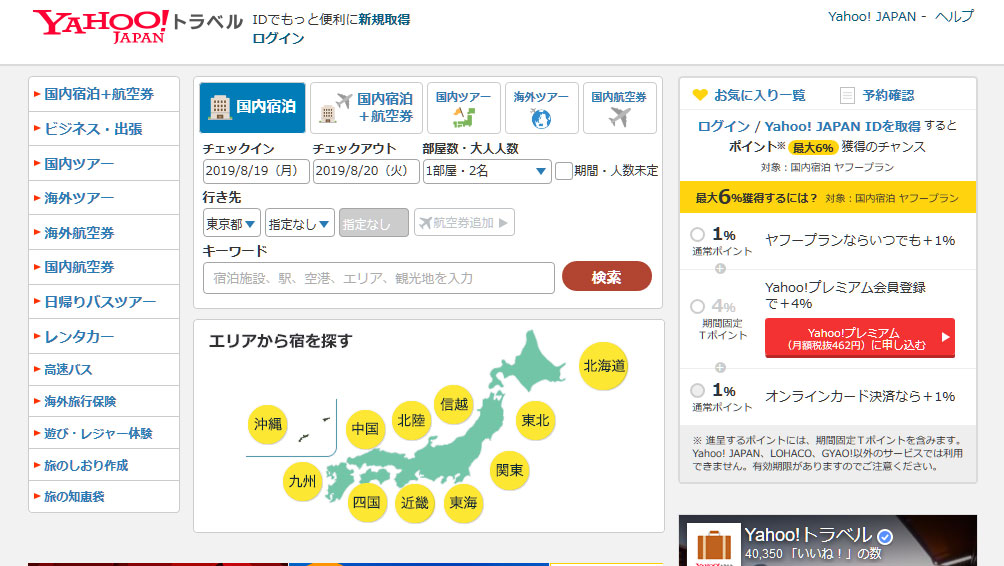
Task: Open 海外ツアー in the sidebar
Action: click(x=104, y=198)
